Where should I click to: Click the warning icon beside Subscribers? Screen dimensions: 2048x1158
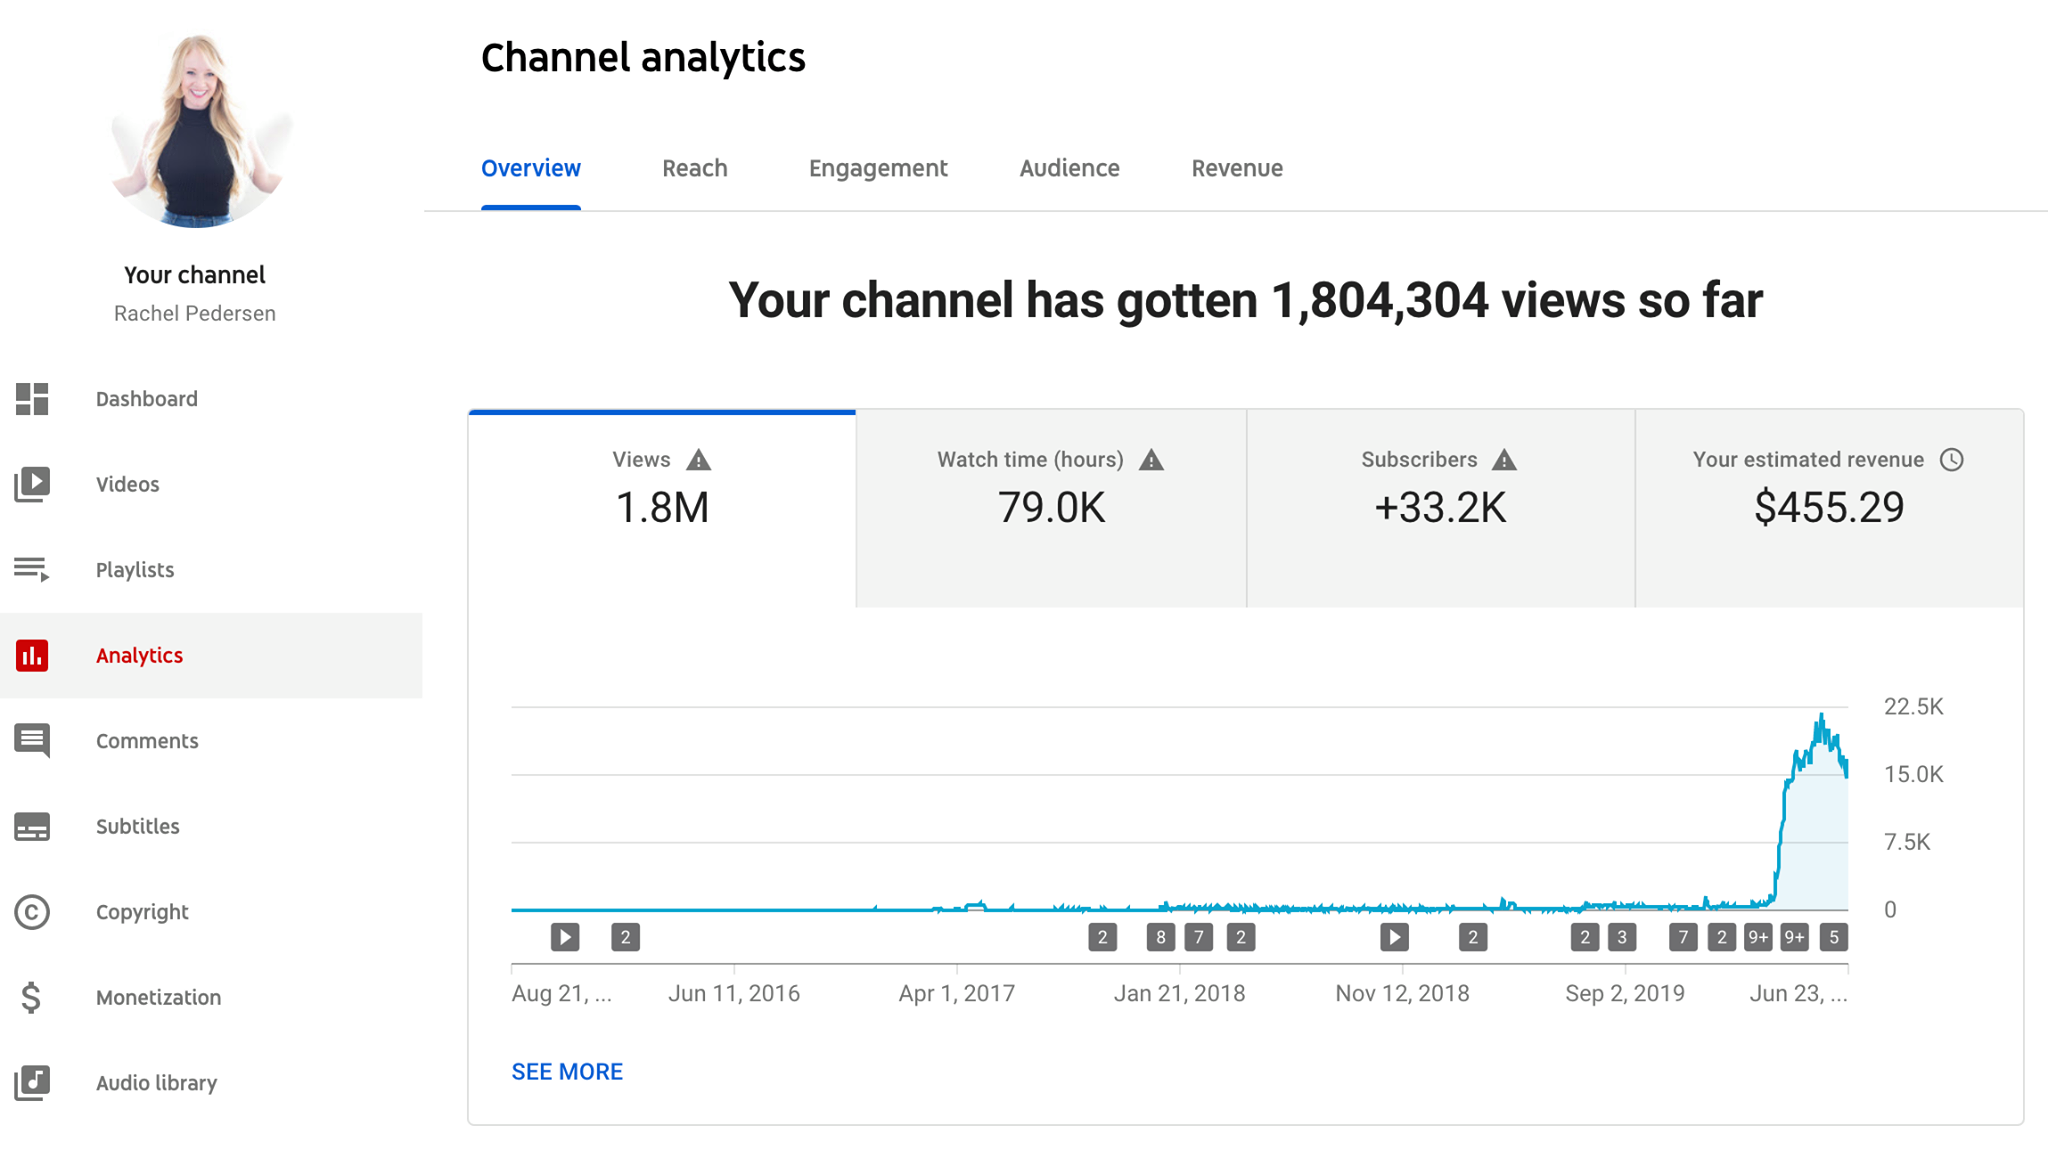click(x=1506, y=459)
